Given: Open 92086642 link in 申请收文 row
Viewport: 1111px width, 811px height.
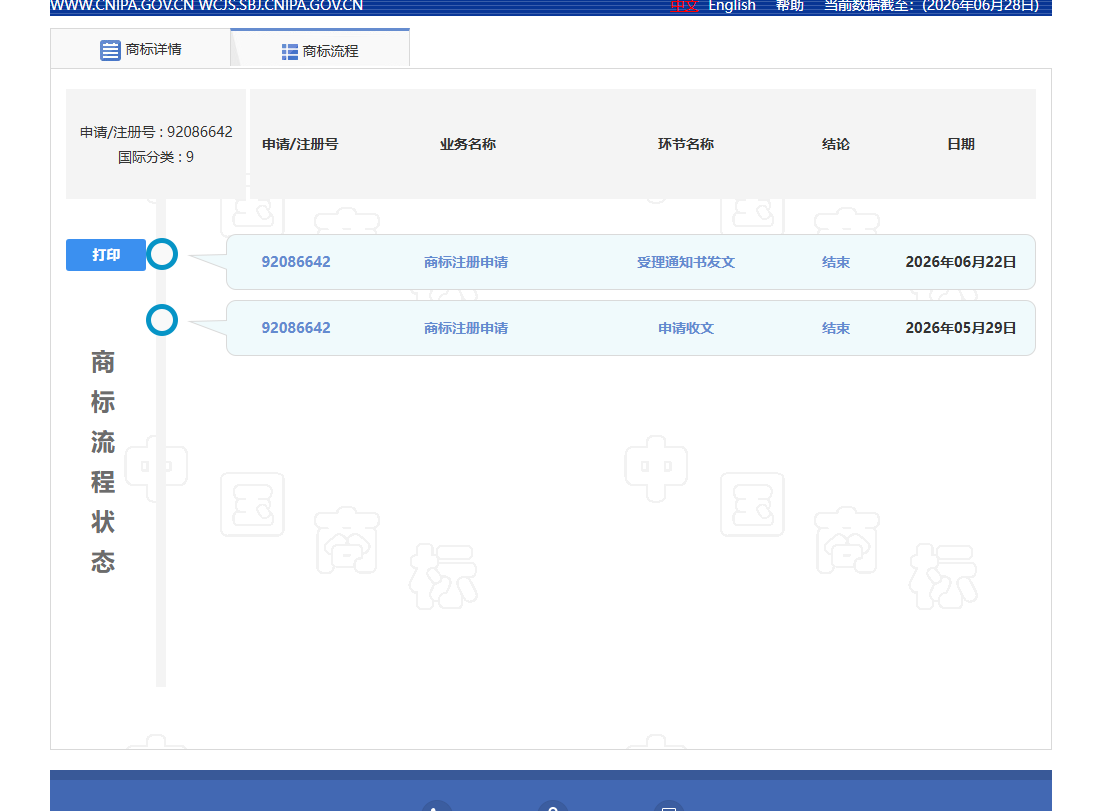Looking at the screenshot, I should click(x=295, y=328).
